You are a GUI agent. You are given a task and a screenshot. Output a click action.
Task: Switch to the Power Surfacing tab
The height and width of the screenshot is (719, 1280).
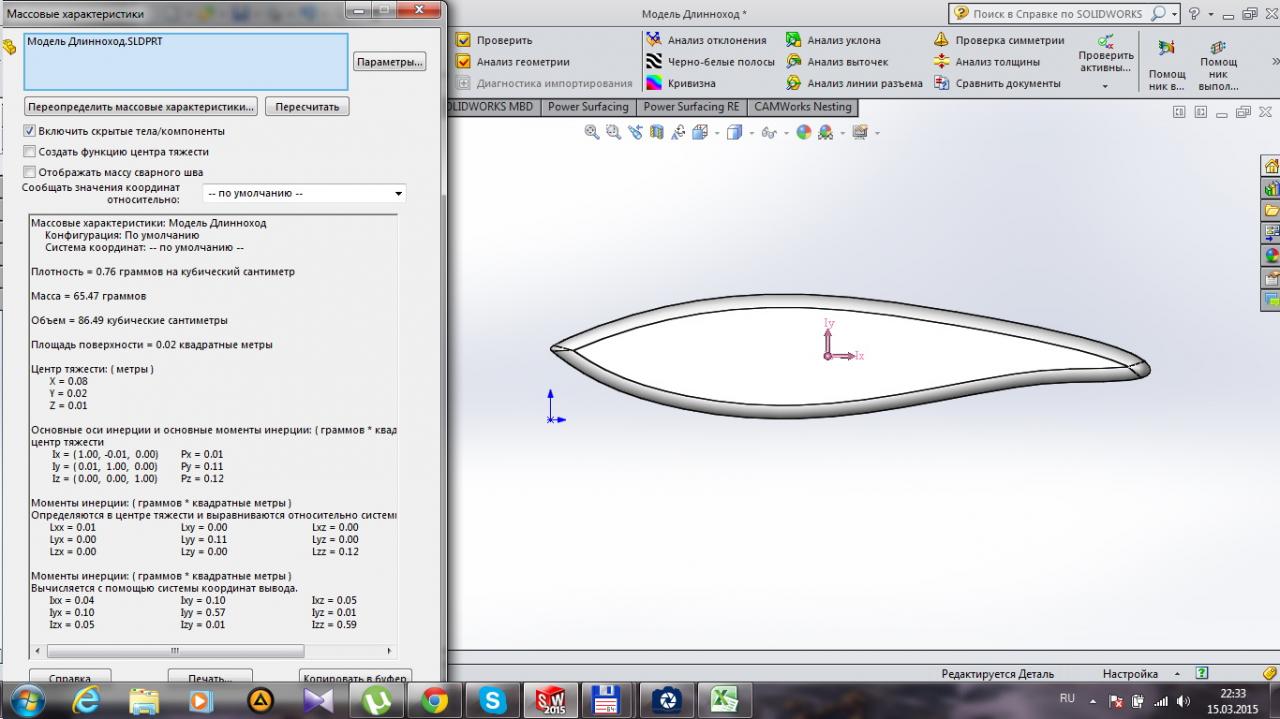click(589, 107)
